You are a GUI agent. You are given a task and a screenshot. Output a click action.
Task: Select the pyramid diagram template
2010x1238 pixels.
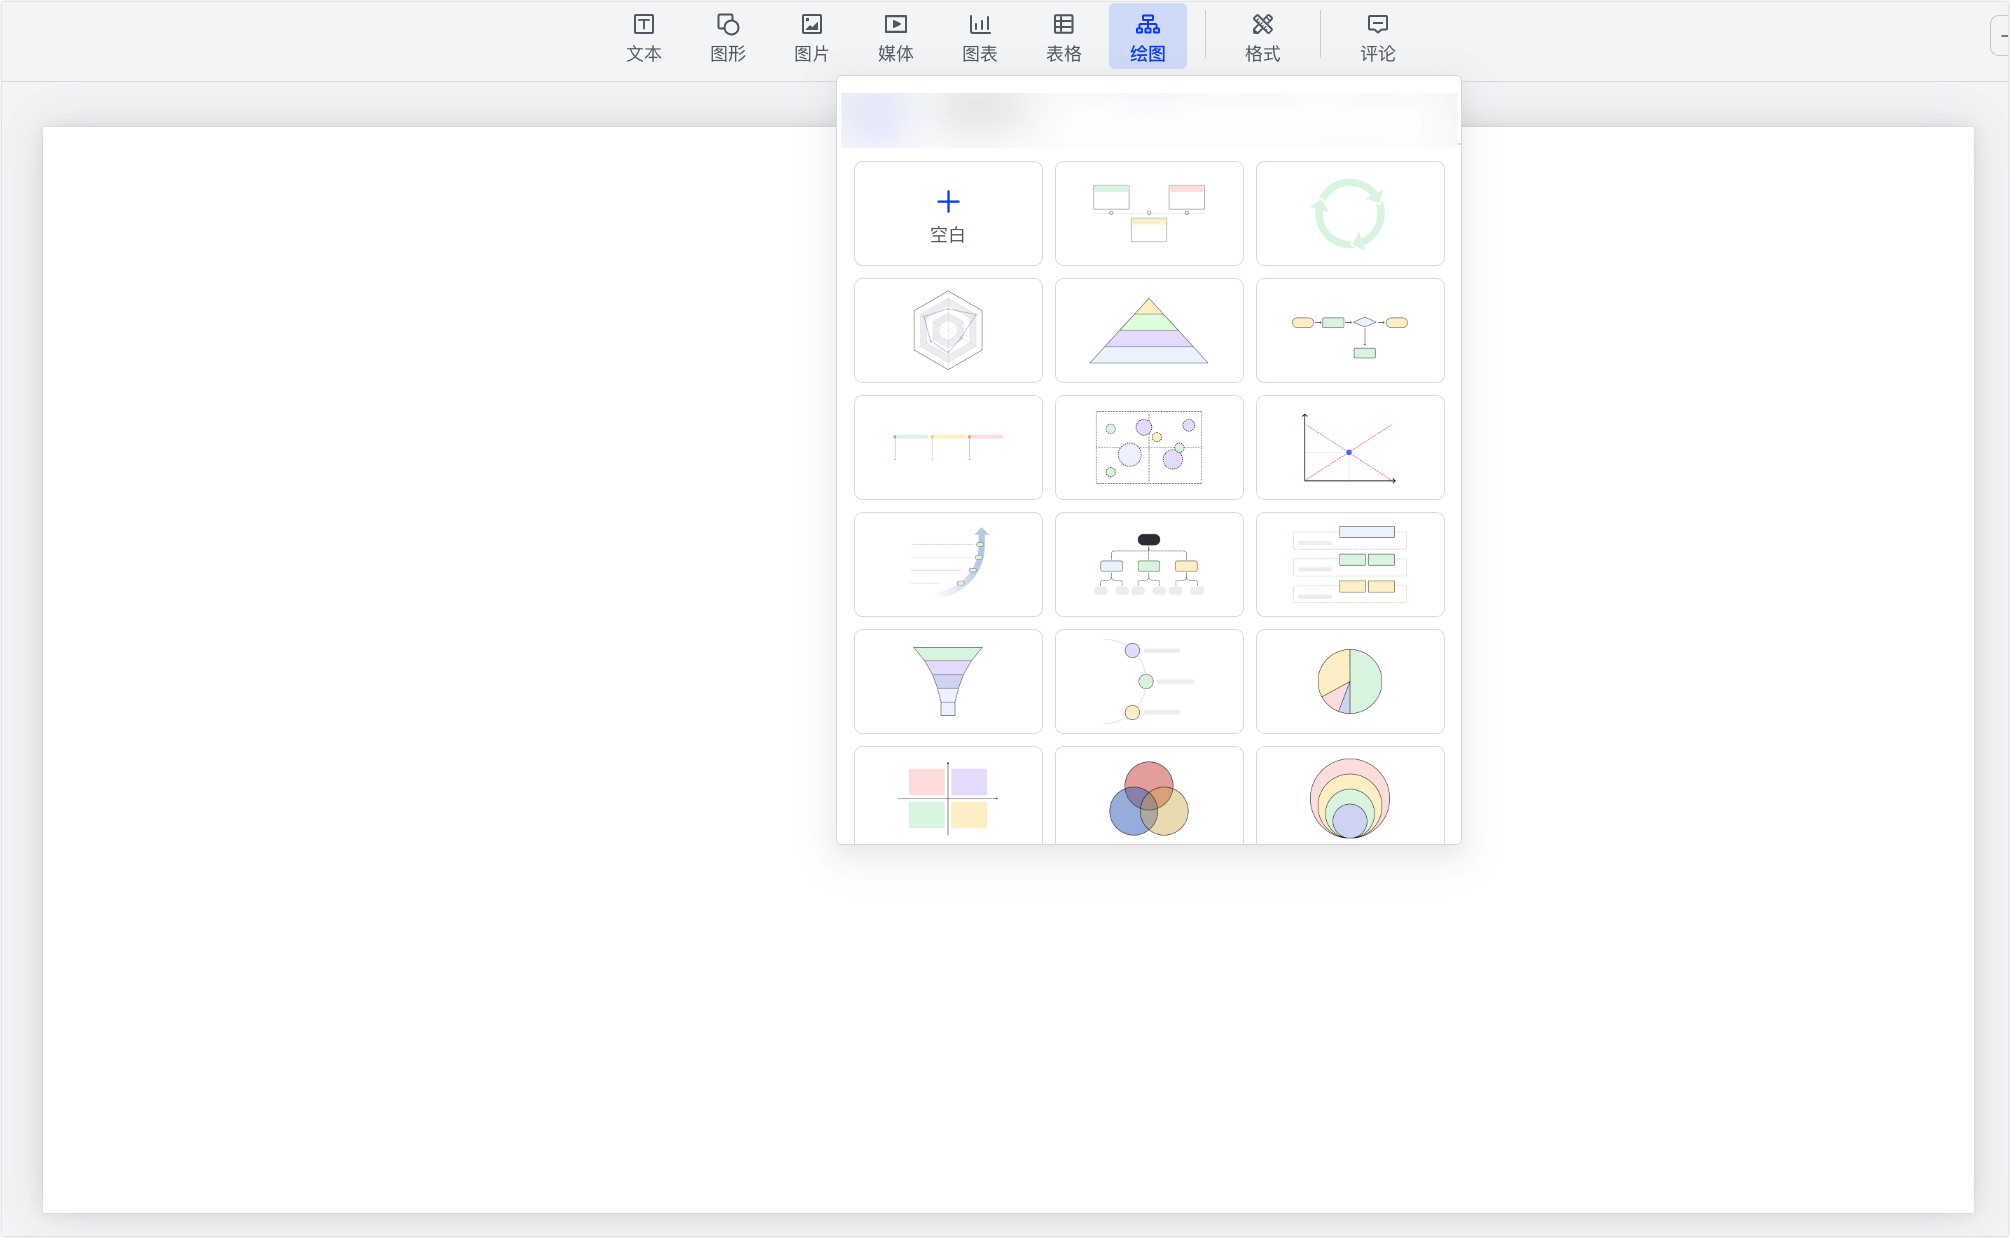(x=1149, y=331)
